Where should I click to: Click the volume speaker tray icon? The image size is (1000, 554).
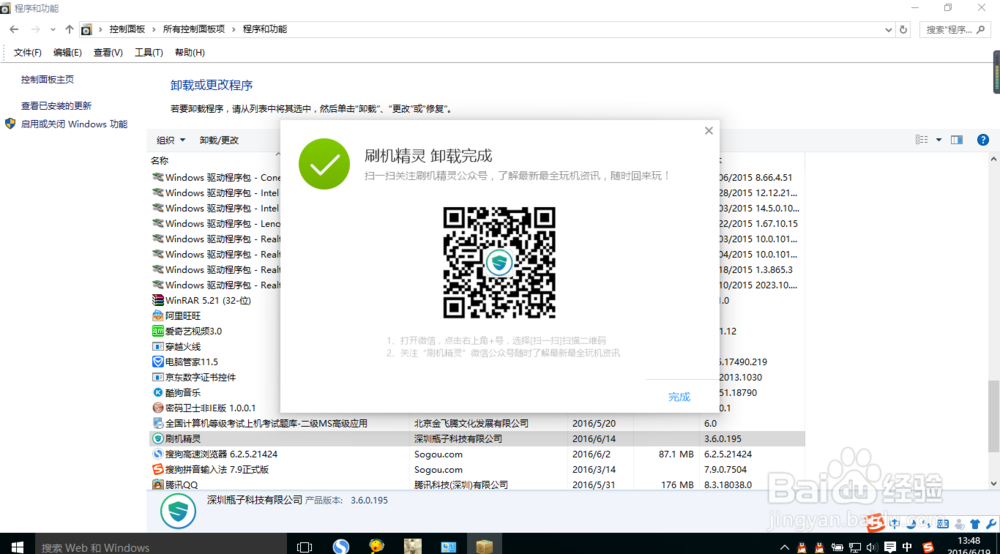[x=872, y=547]
